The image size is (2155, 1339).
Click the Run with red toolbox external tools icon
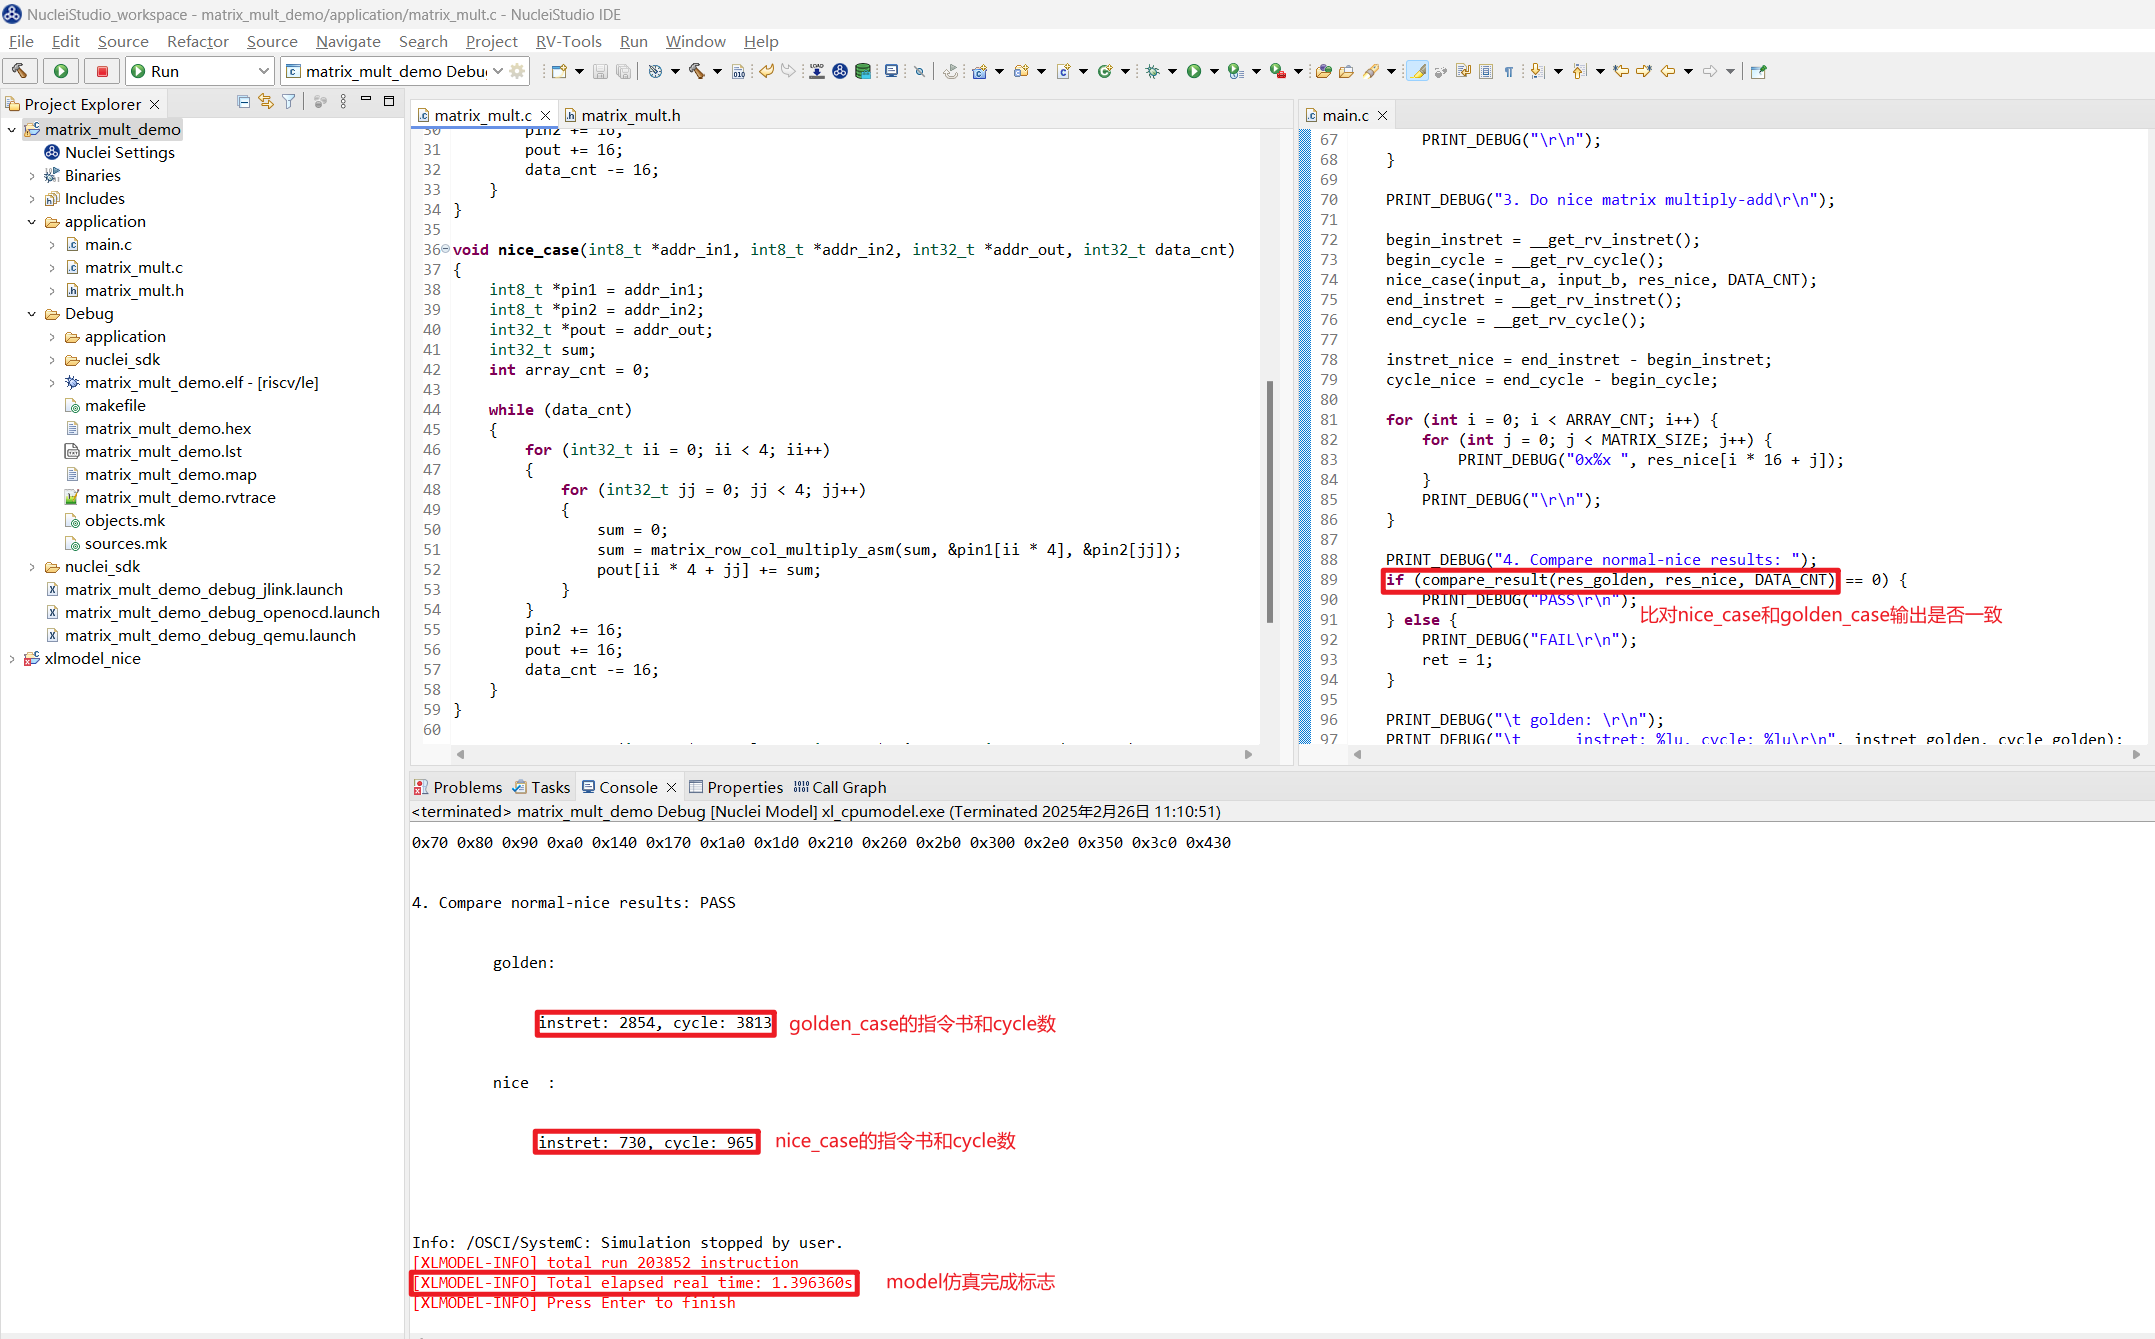(x=1277, y=71)
